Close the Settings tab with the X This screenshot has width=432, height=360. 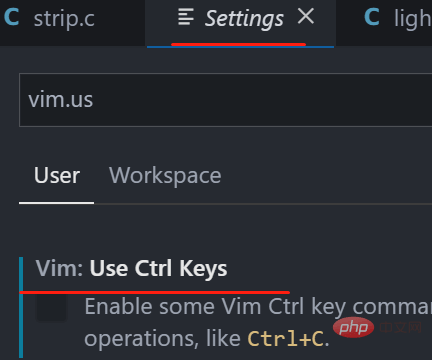pyautogui.click(x=306, y=16)
